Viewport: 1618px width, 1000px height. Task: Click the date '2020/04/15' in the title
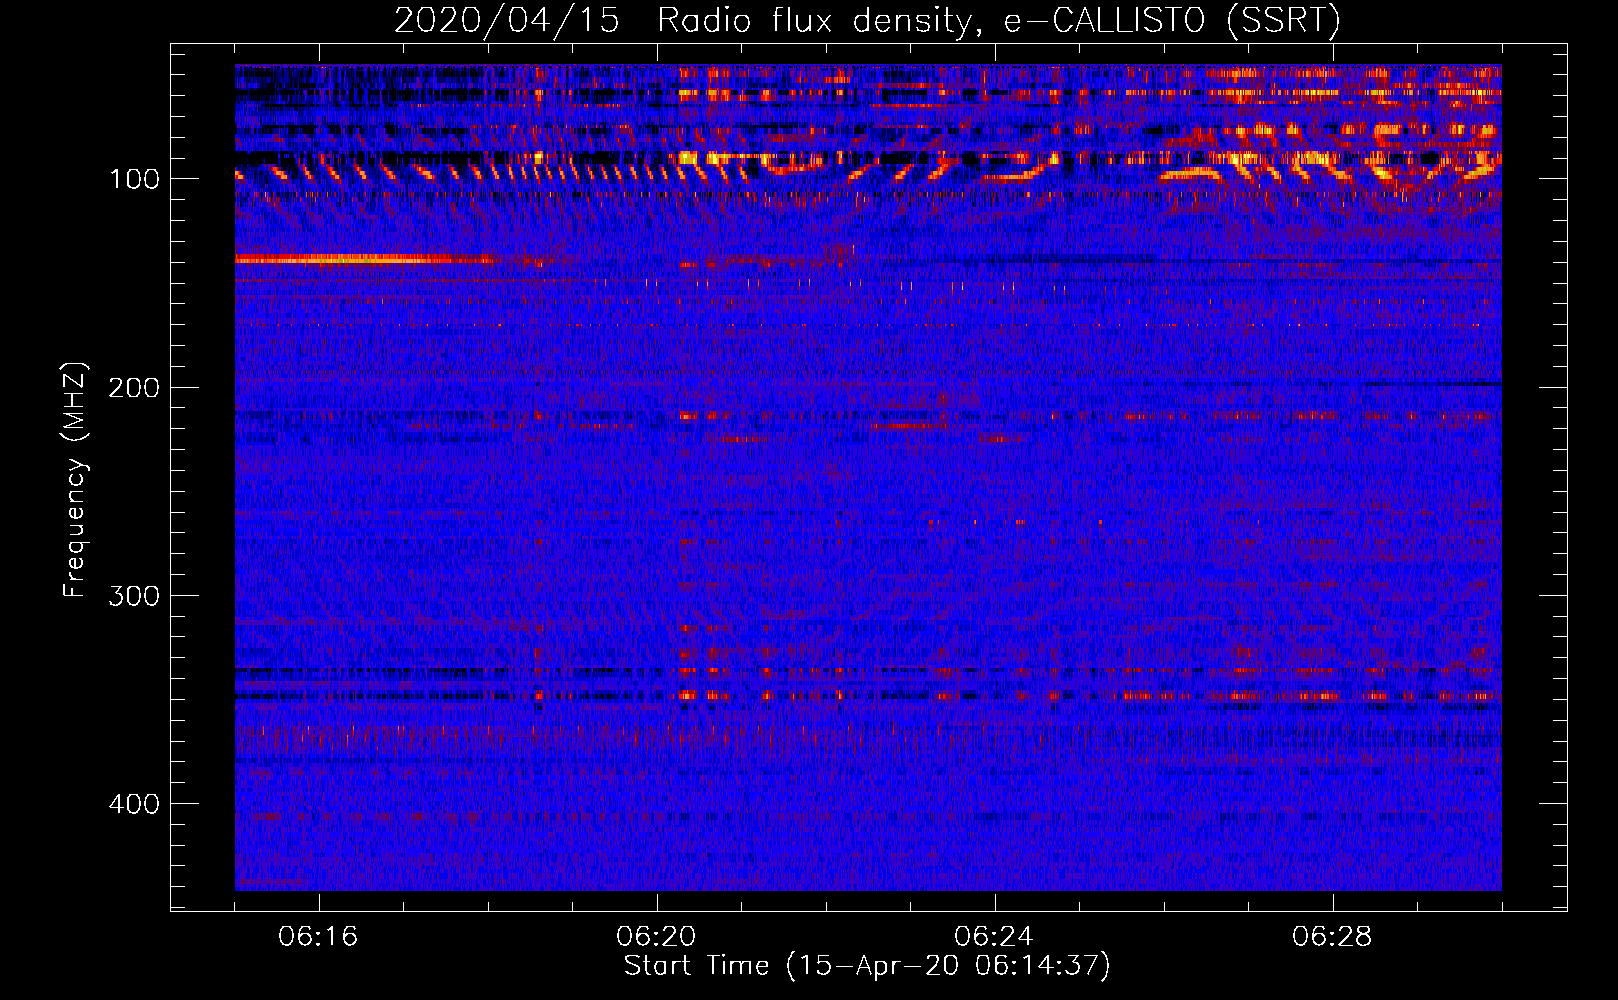click(x=507, y=21)
